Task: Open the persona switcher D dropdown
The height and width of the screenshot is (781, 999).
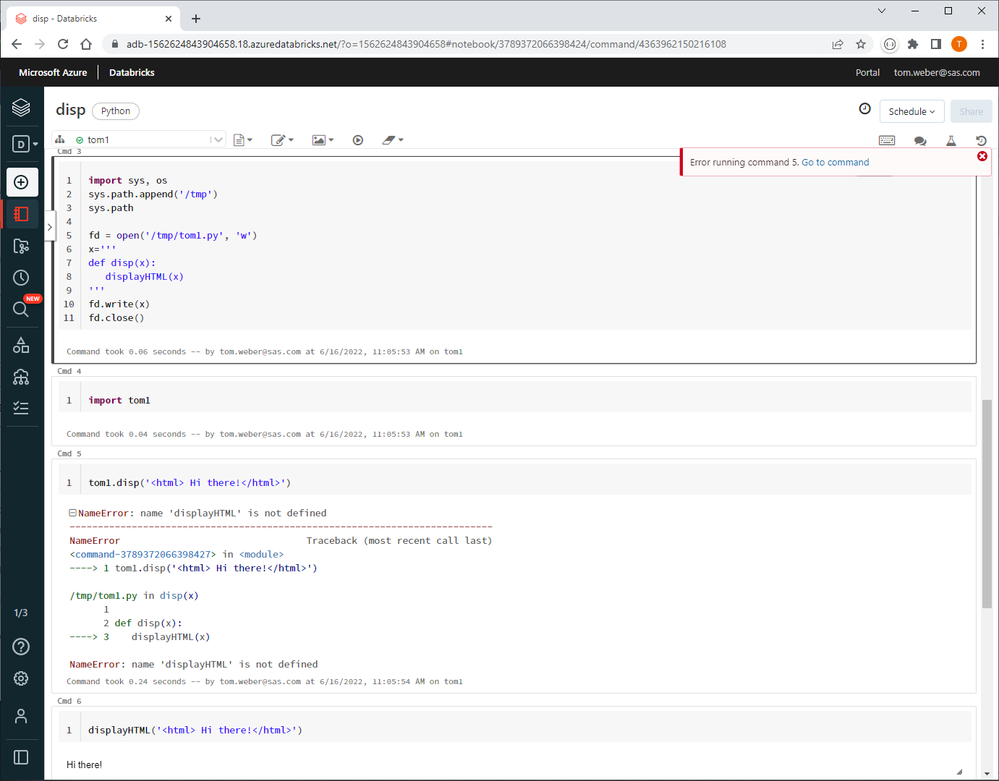Action: [24, 144]
